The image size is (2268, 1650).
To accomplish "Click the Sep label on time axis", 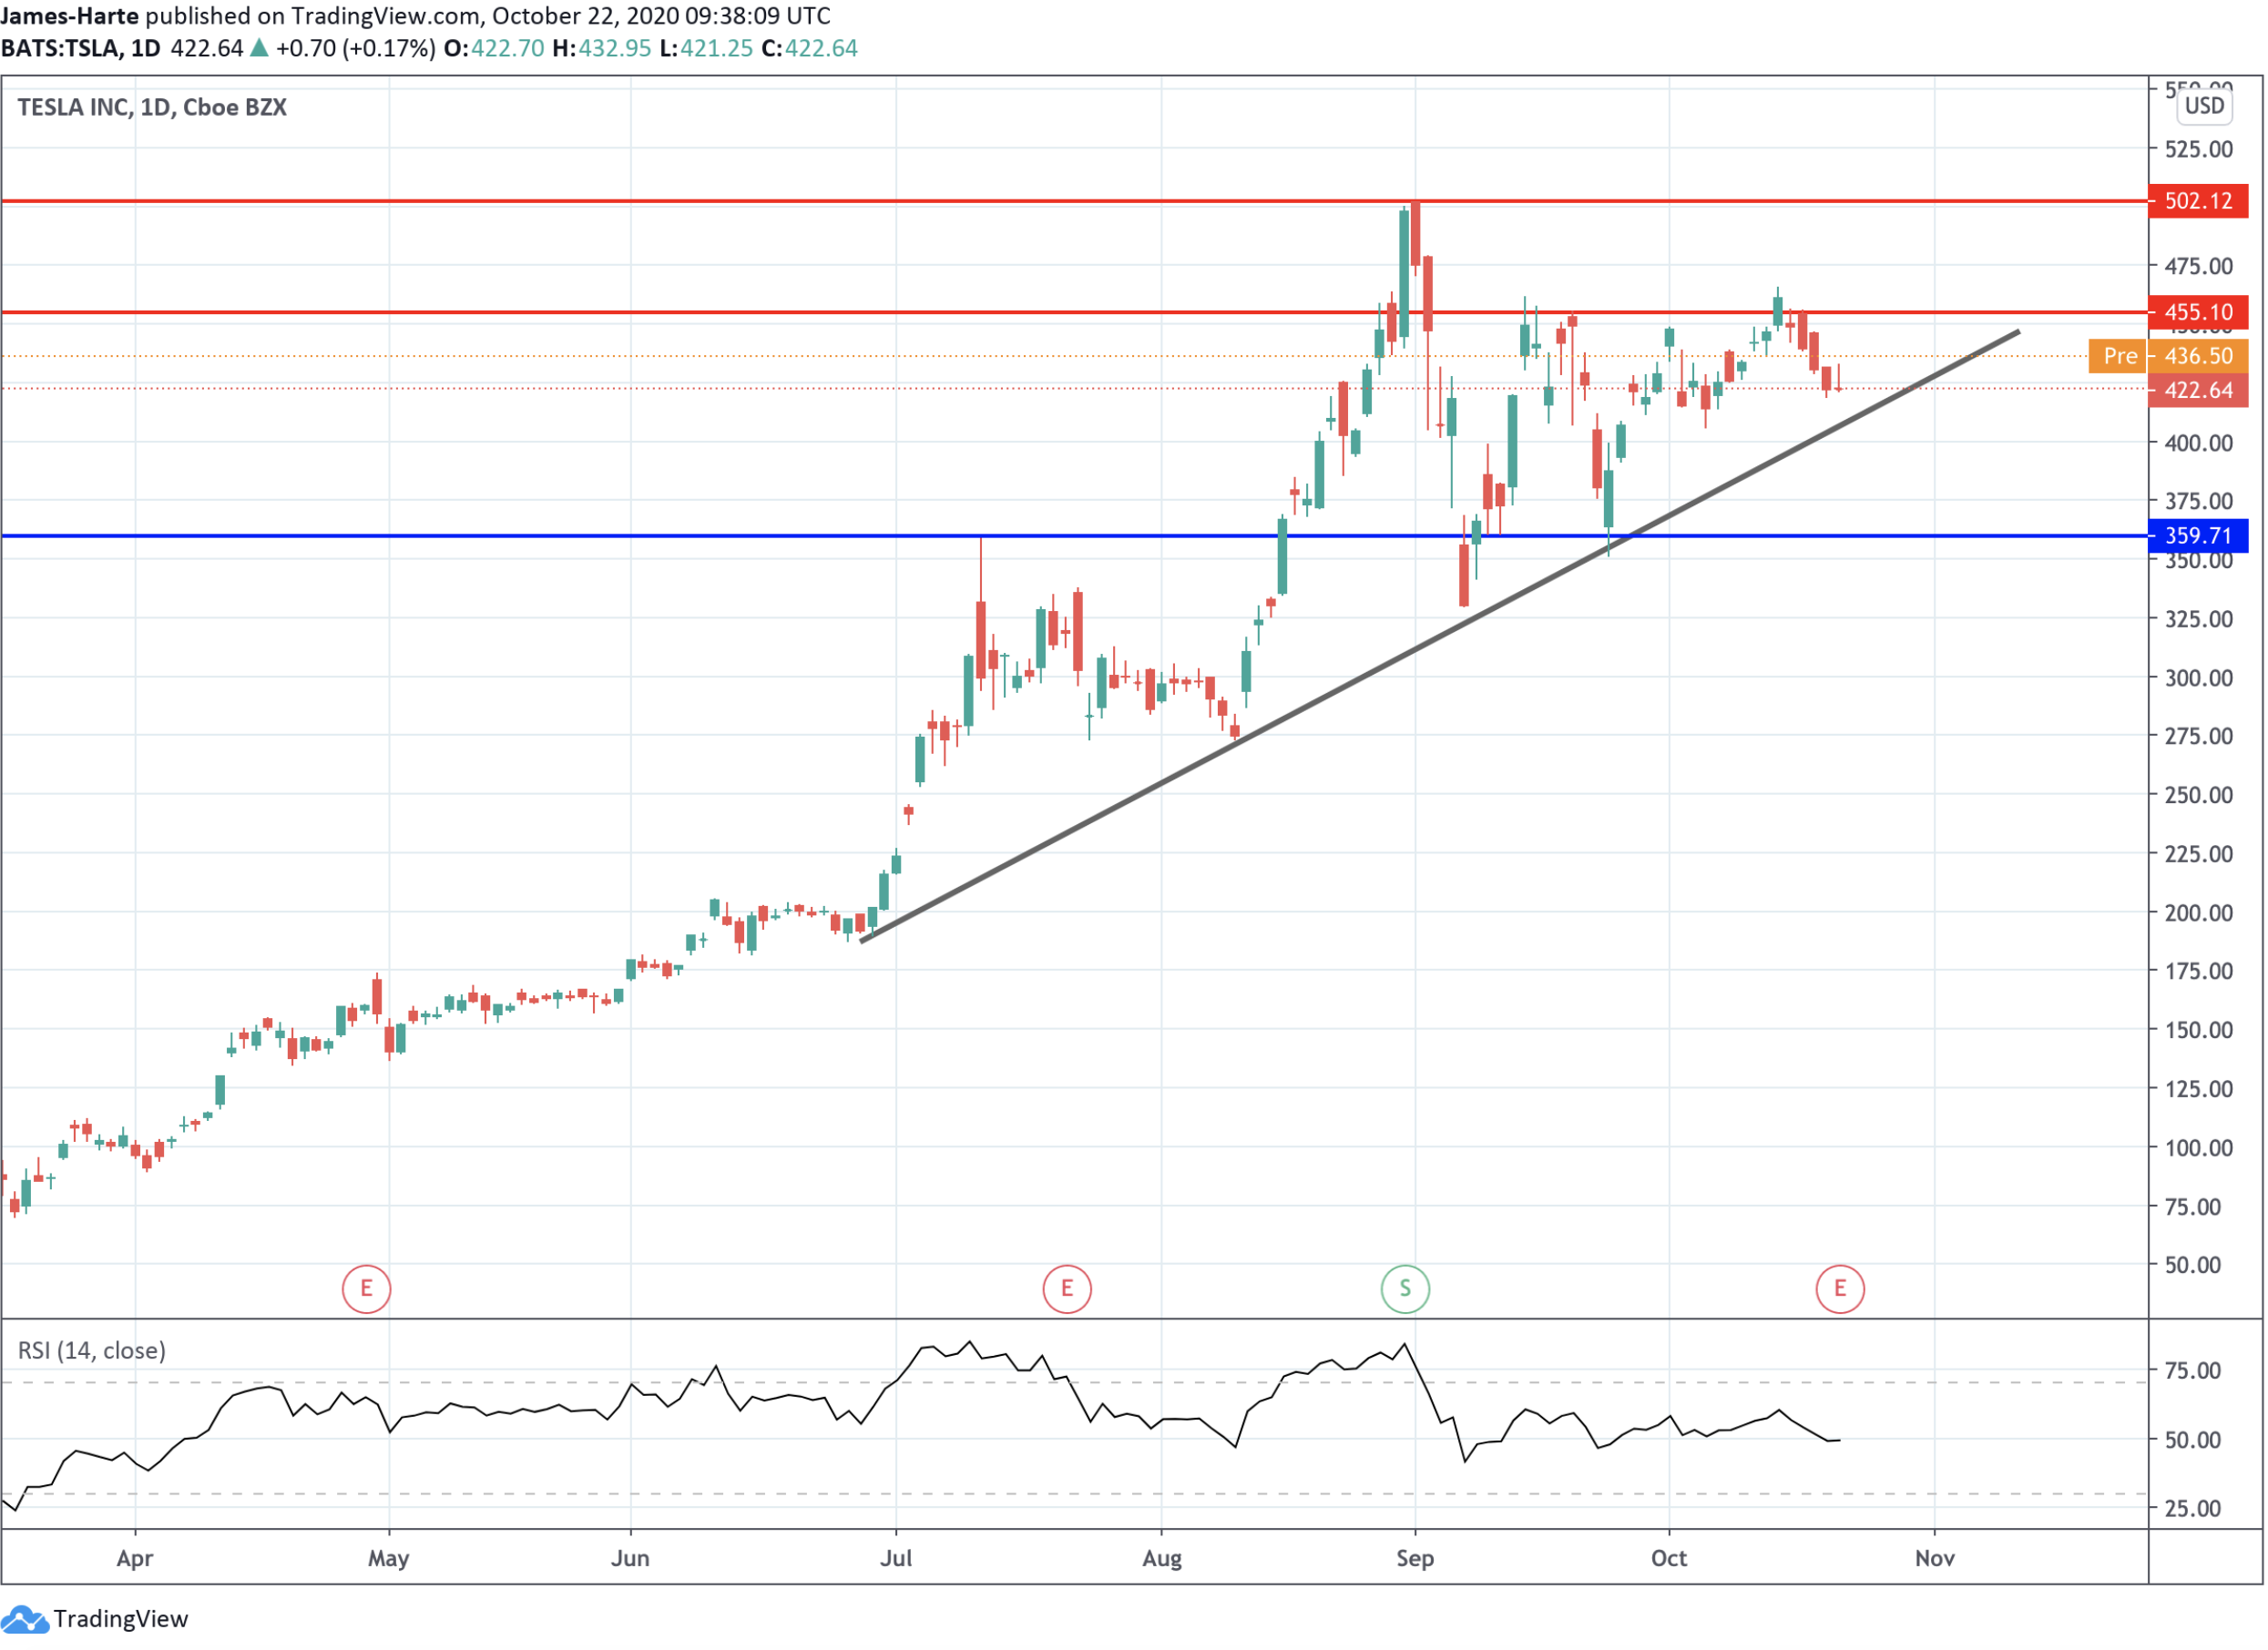I will click(1415, 1559).
